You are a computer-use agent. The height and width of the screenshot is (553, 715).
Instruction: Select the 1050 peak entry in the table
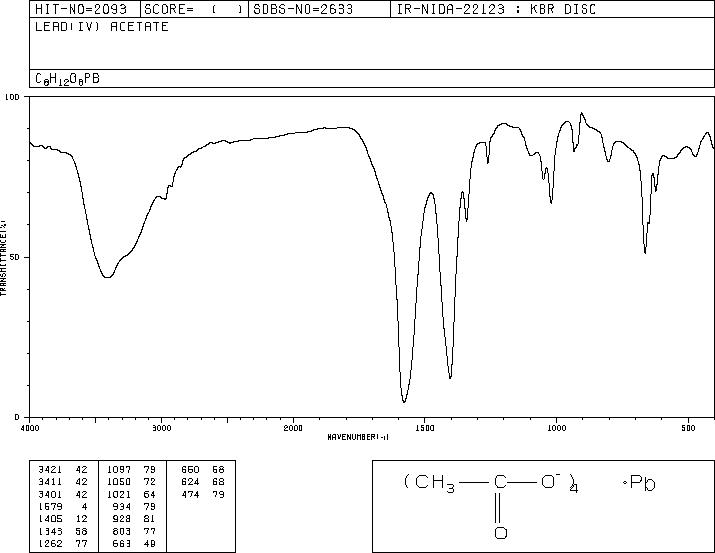tap(131, 482)
